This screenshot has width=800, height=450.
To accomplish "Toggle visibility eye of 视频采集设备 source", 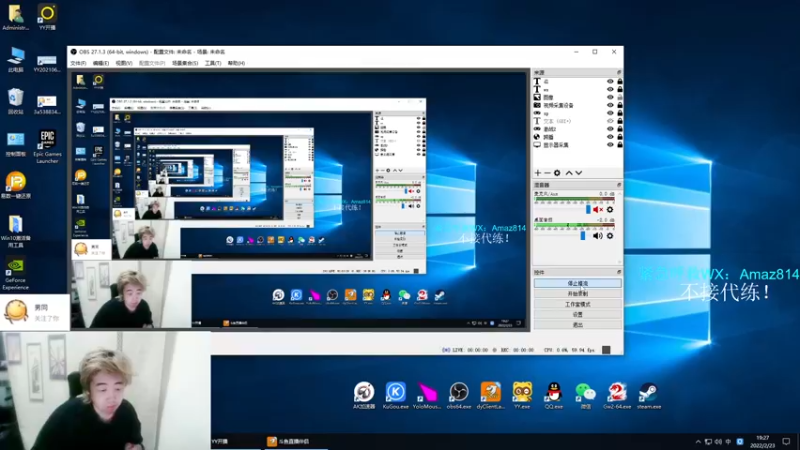I will click(610, 105).
